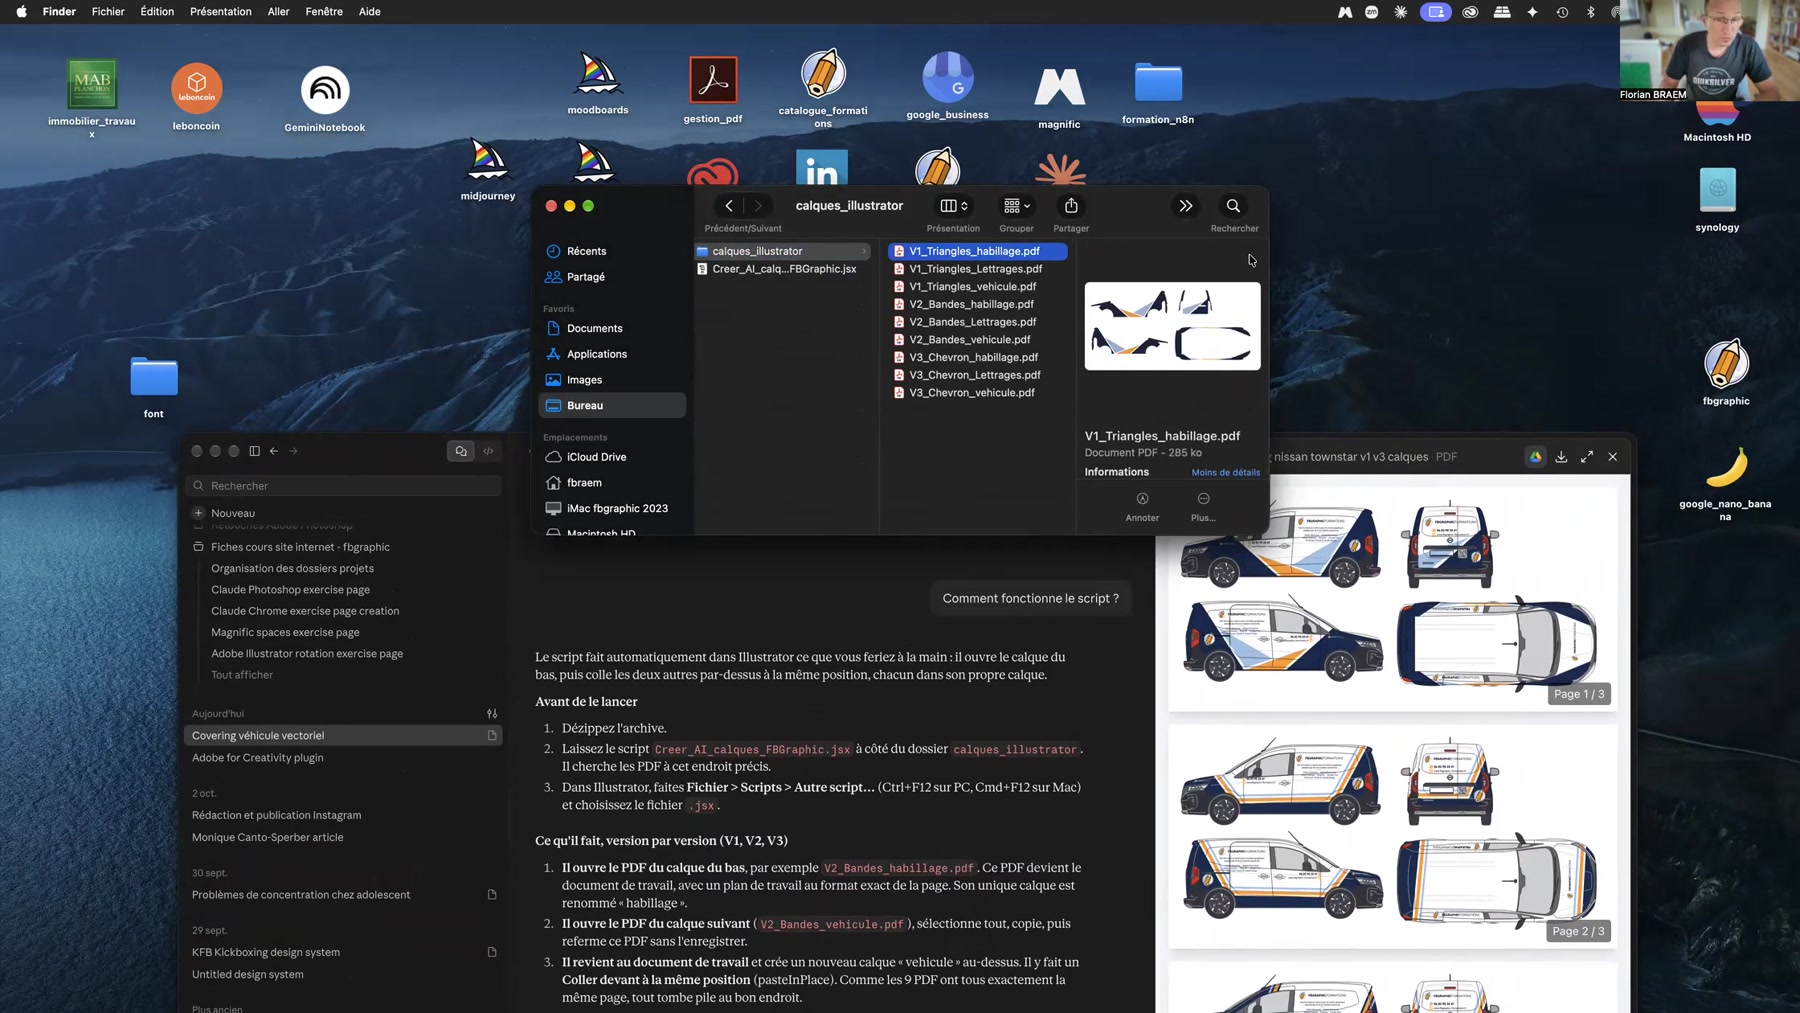This screenshot has width=1800, height=1013.
Task: Open the Fichier menu in the menu bar
Action: point(108,12)
